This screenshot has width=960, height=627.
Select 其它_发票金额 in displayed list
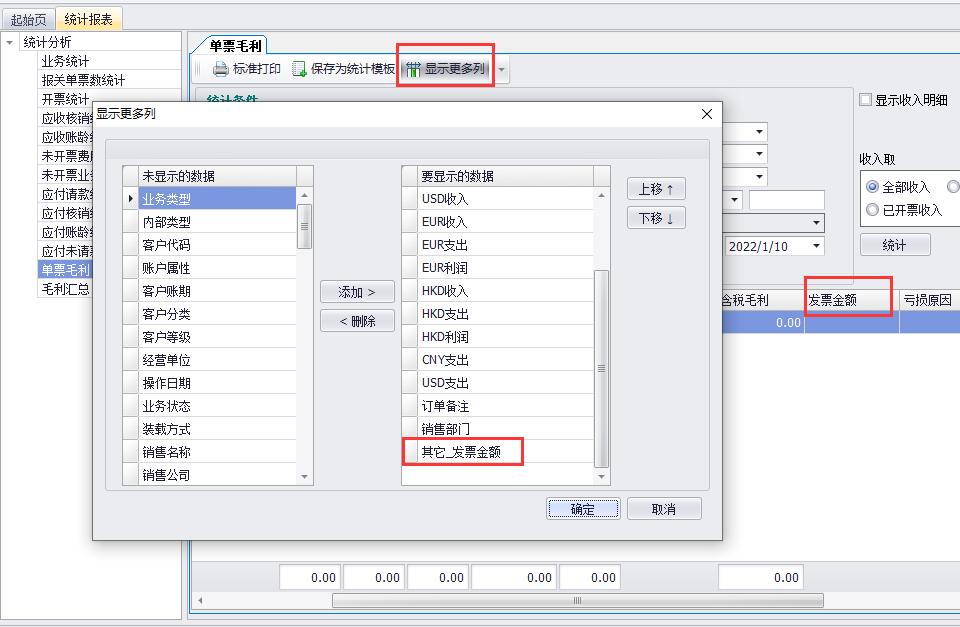[x=460, y=452]
